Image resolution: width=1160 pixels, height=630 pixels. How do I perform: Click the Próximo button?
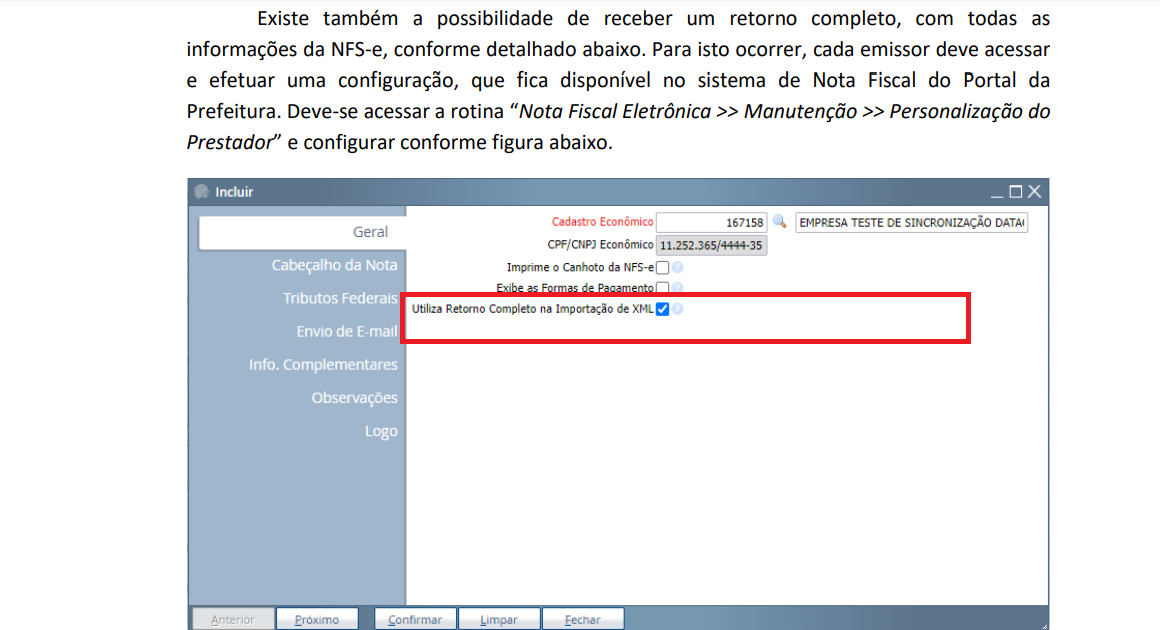[317, 619]
